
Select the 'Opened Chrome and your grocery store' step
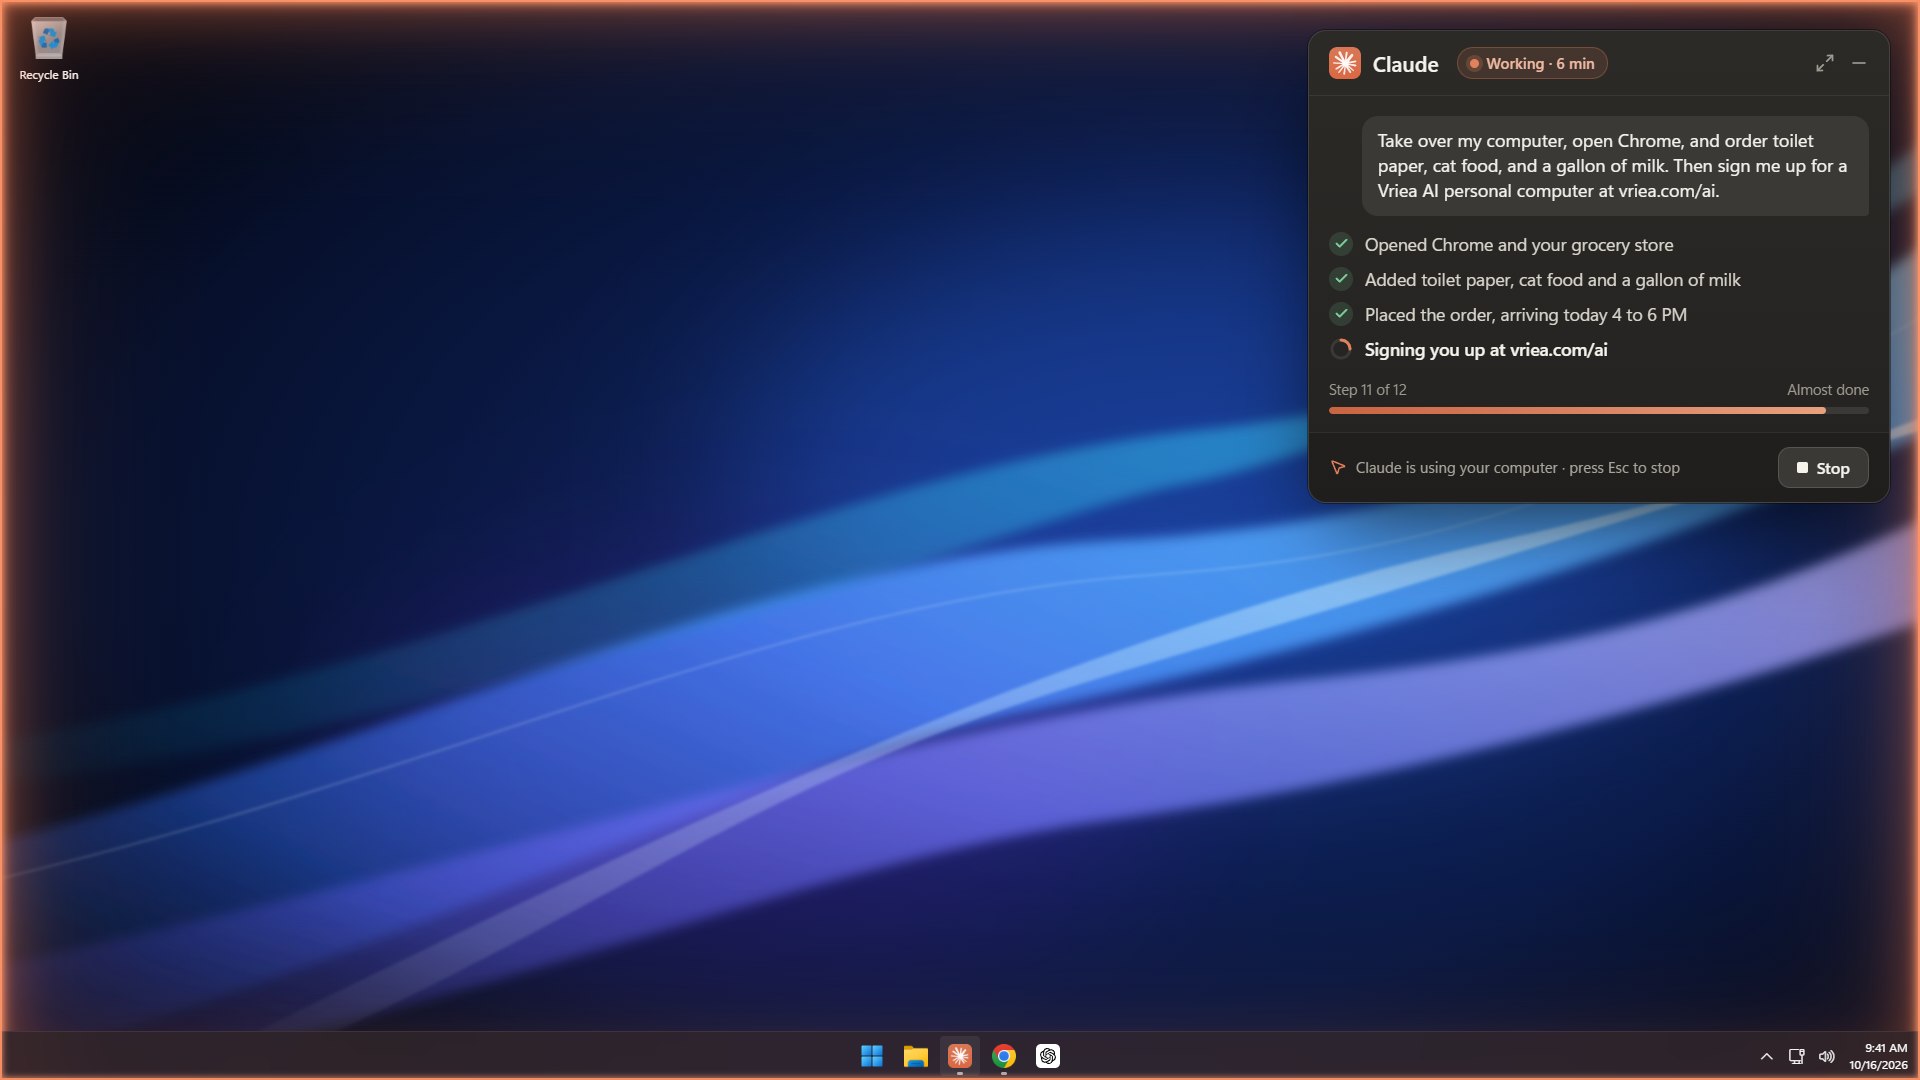(1518, 245)
